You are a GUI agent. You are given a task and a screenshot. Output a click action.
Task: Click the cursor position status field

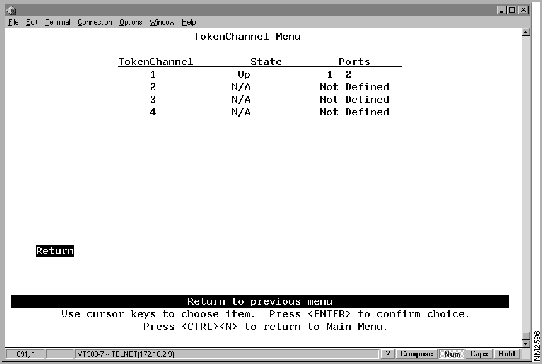26,354
